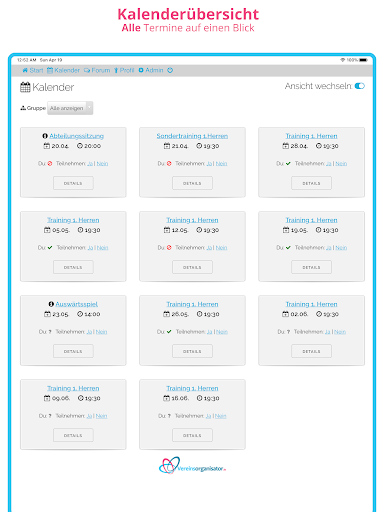Click the Vereinsorganisator logo at bottom
Viewport: 384px width, 512px height.
192,465
